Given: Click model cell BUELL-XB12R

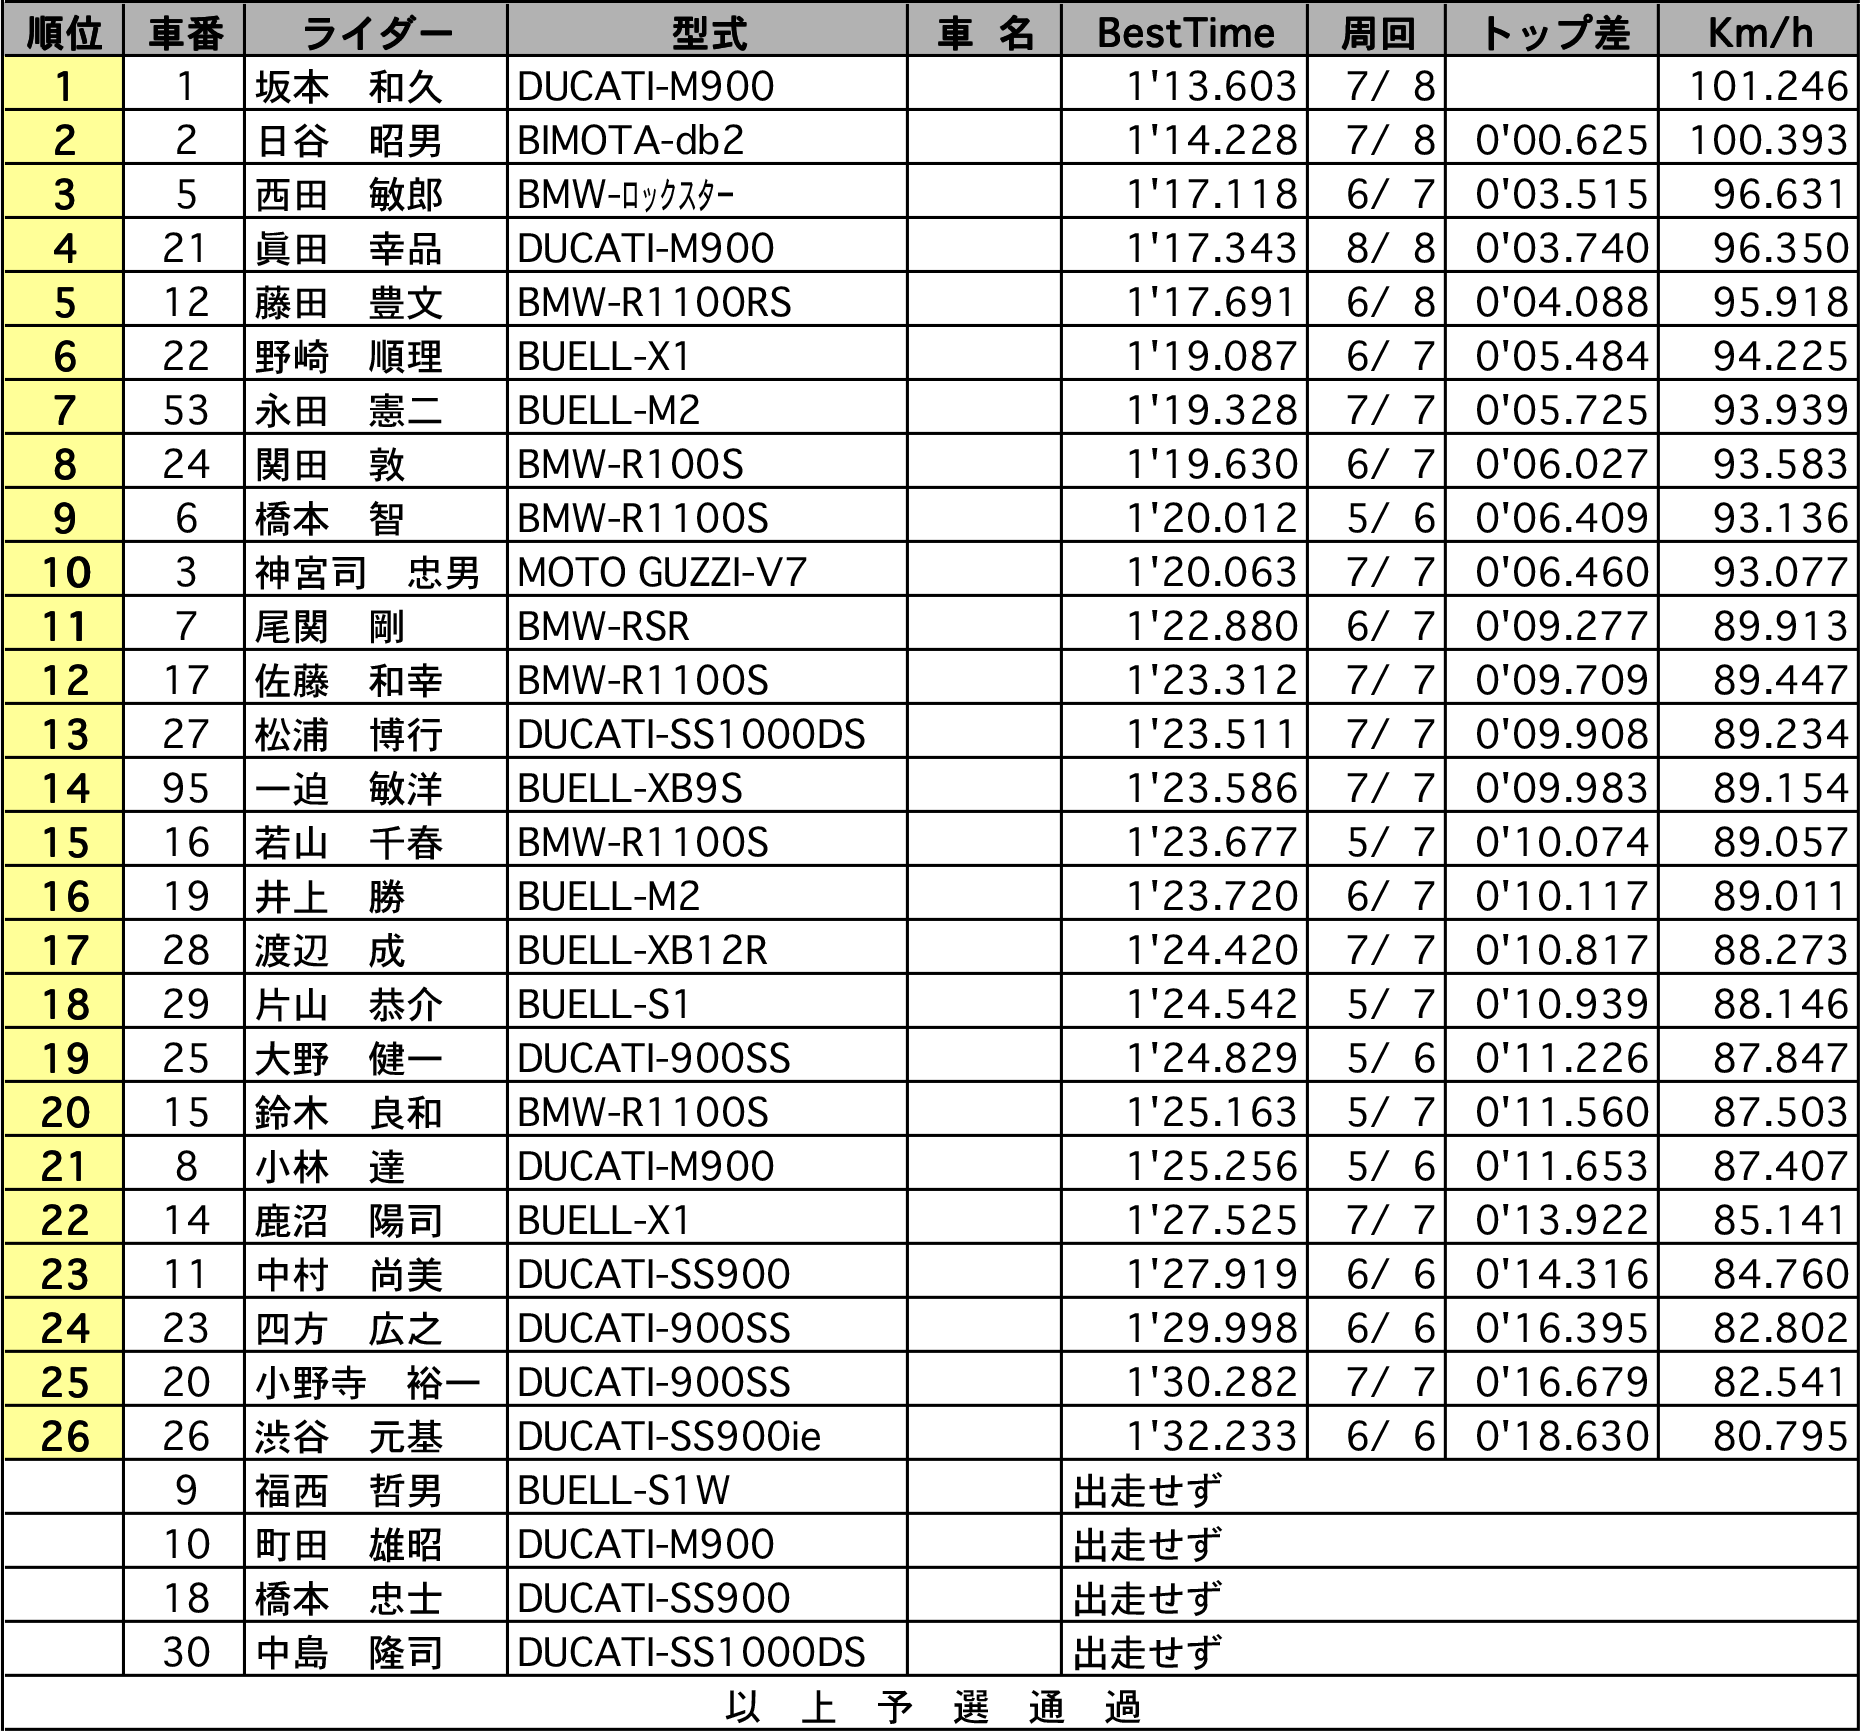Looking at the screenshot, I should (642, 950).
